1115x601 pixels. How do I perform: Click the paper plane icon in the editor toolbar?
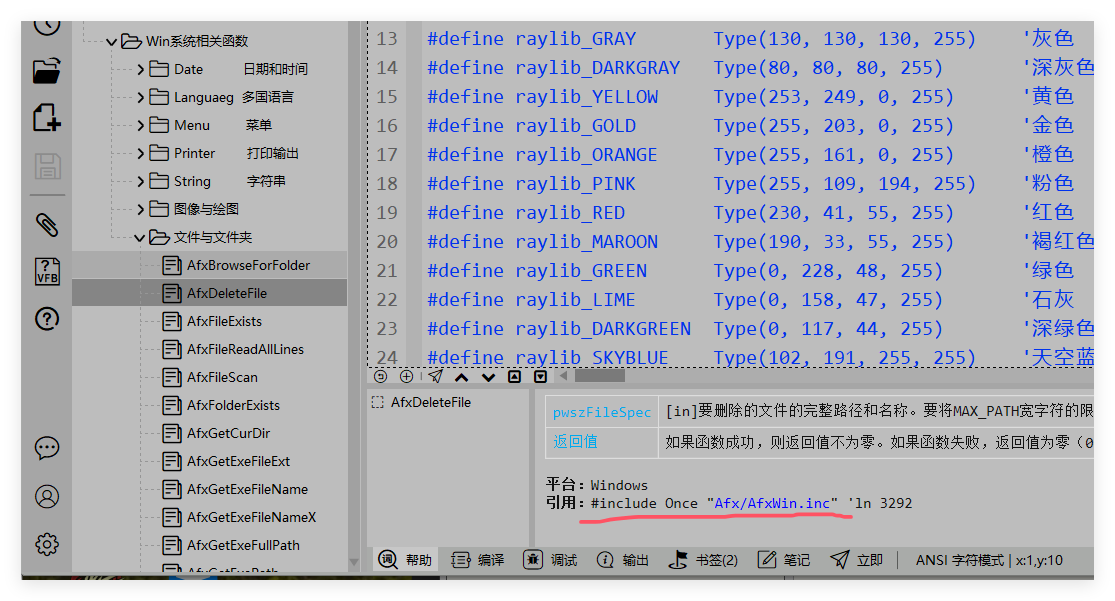point(434,376)
